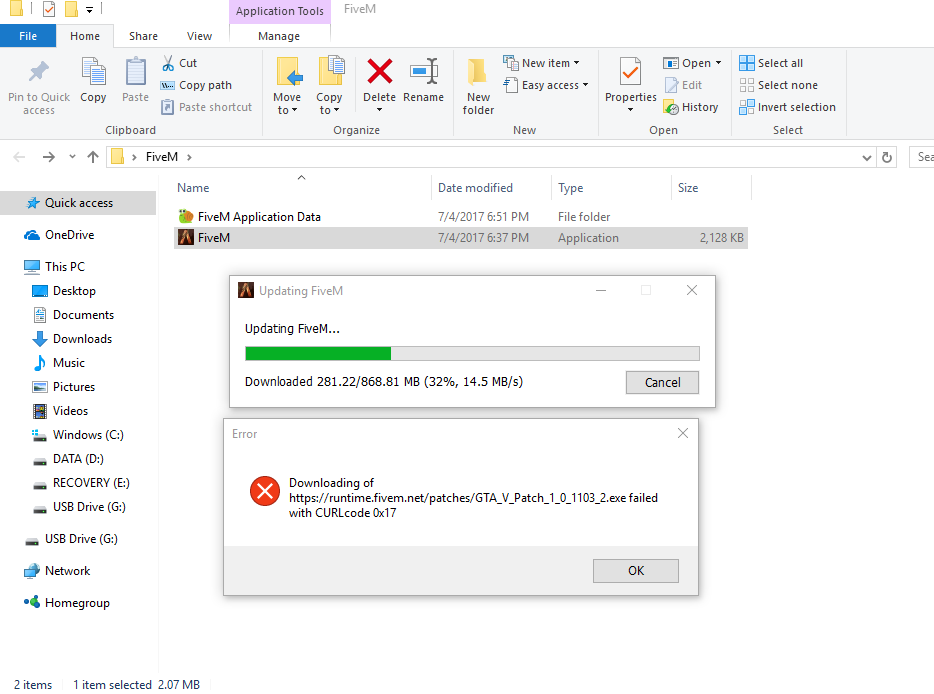Go back with the back arrow
The width and height of the screenshot is (934, 694).
coord(19,157)
